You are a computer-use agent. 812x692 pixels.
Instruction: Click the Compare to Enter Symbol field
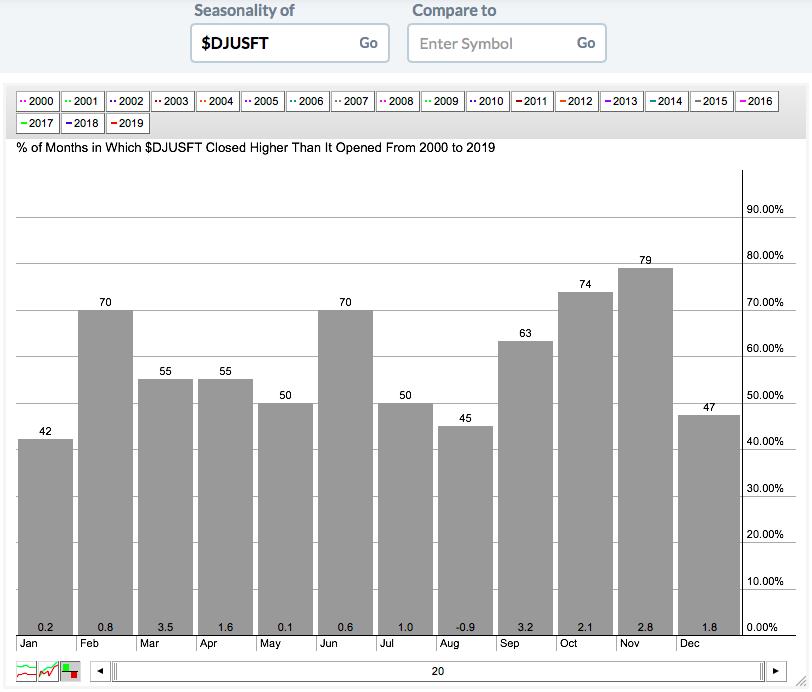(490, 43)
